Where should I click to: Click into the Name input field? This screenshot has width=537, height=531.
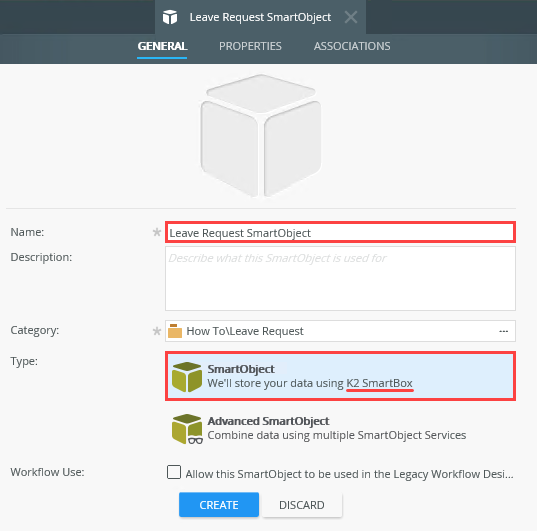coord(340,233)
